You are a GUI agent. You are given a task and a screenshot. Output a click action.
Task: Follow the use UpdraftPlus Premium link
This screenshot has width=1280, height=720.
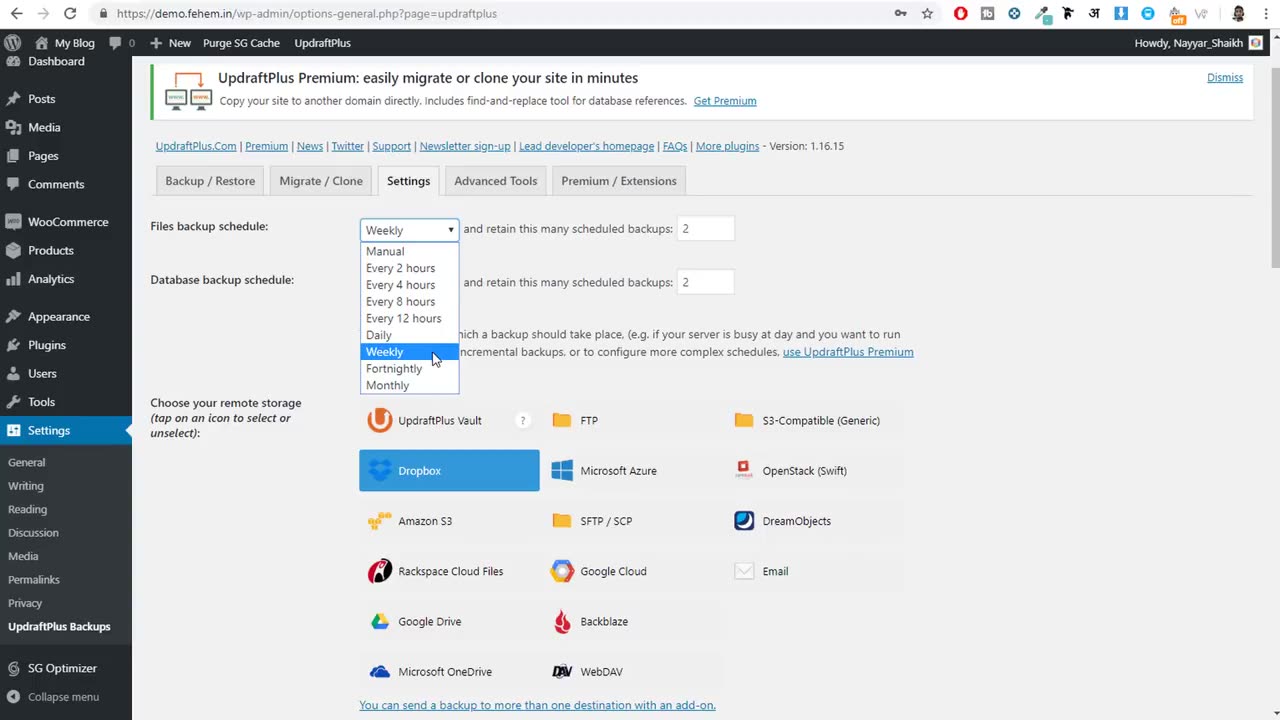pyautogui.click(x=848, y=352)
